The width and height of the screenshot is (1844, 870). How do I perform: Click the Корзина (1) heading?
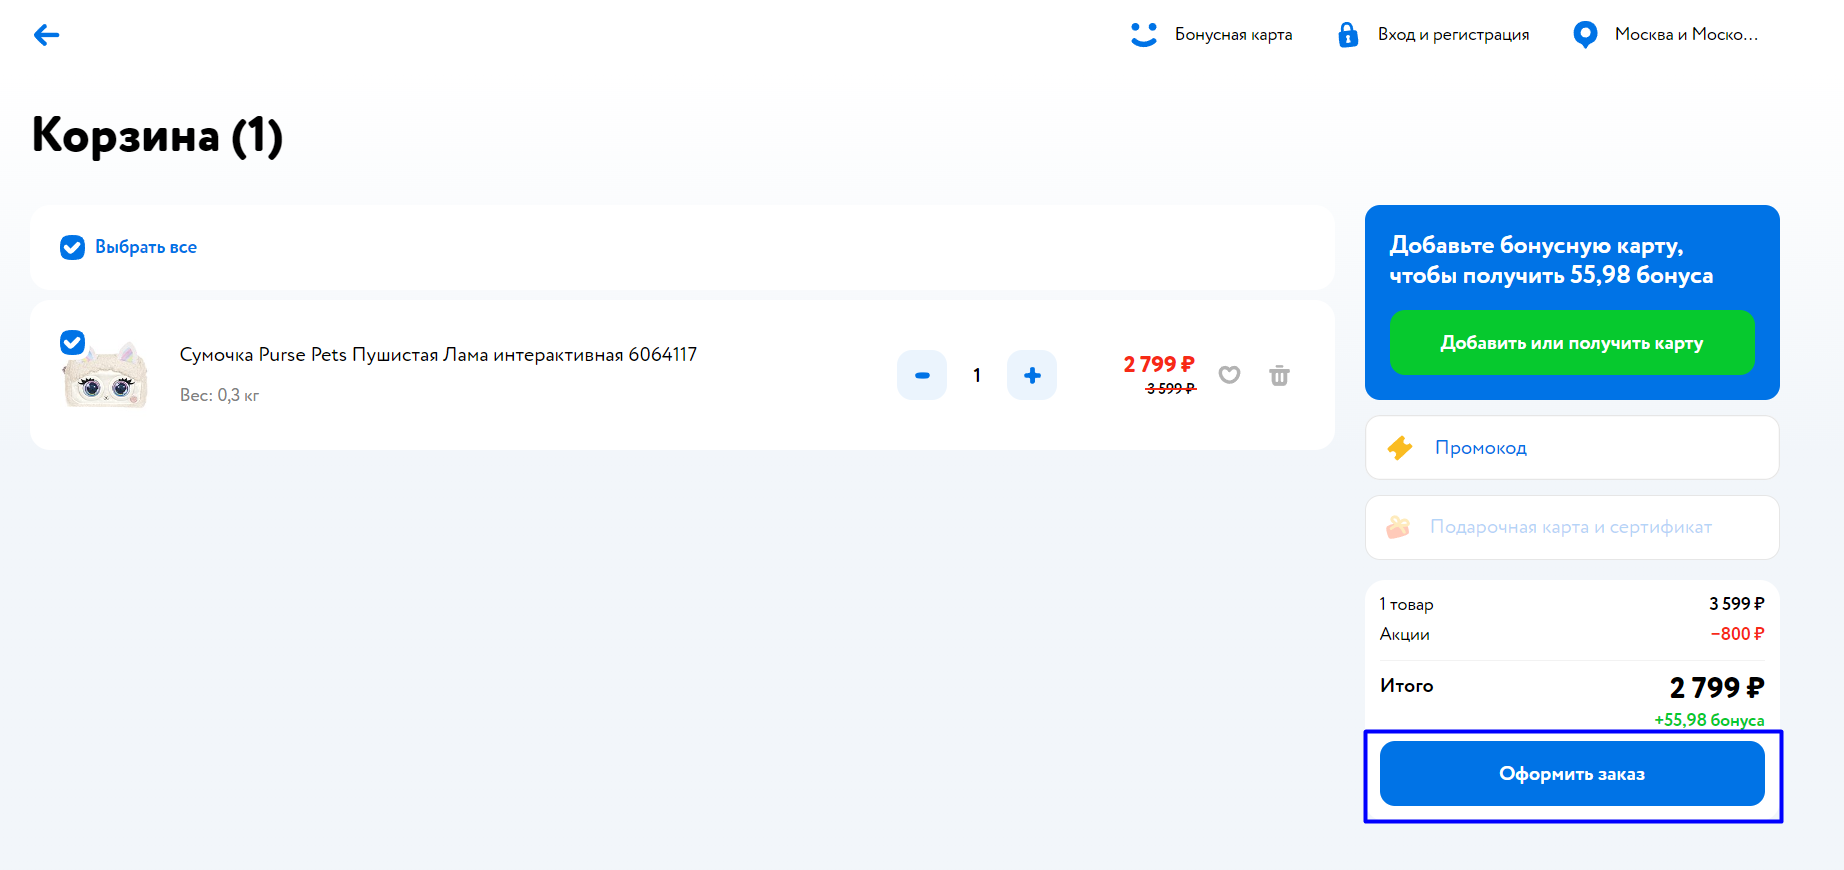click(157, 135)
